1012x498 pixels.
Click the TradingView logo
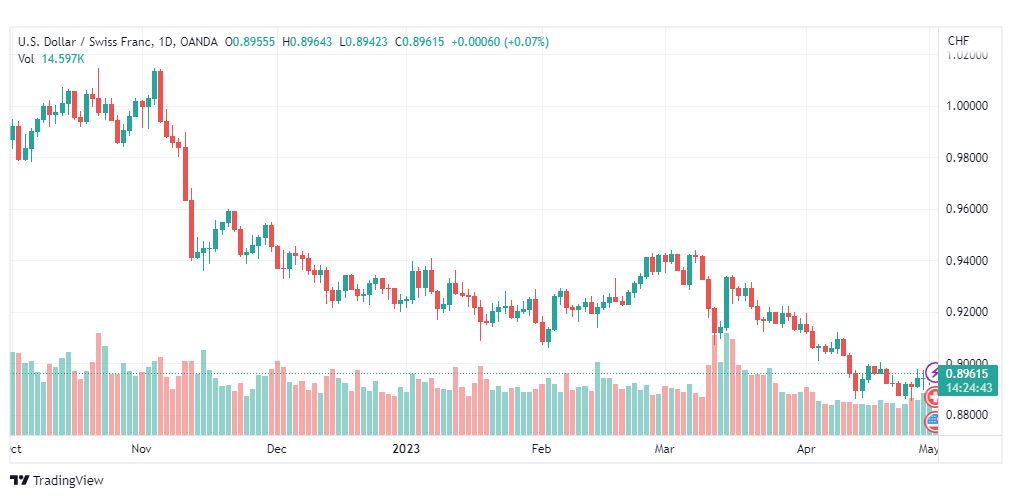click(x=57, y=481)
